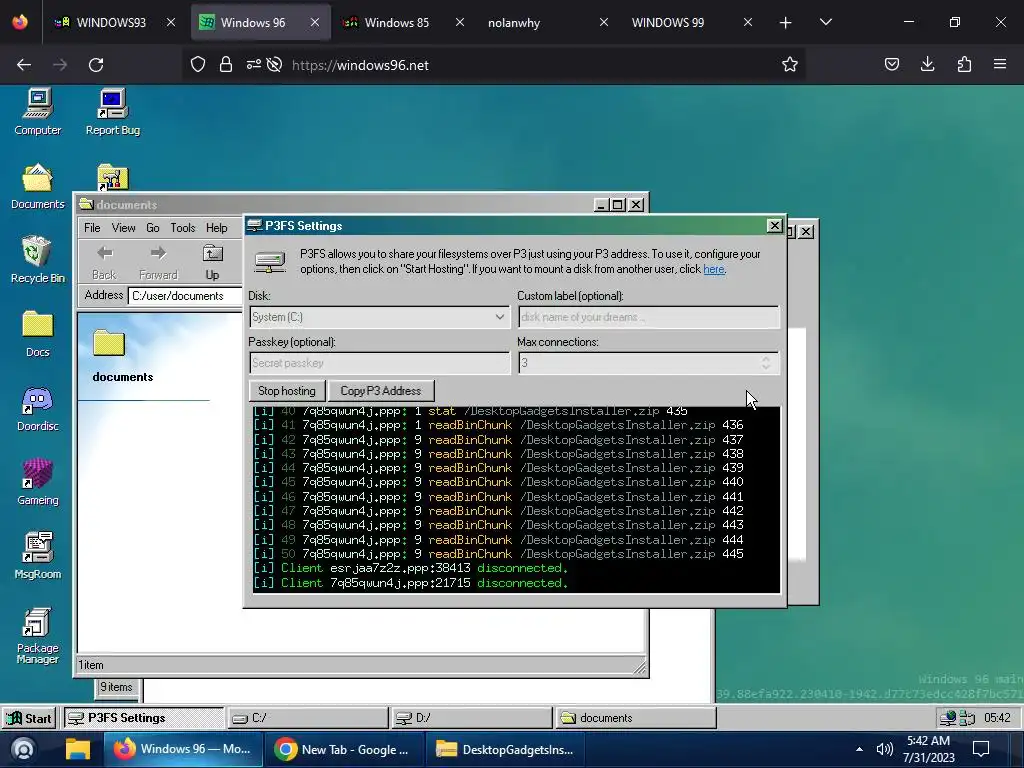Open Windows File Explorer taskbar icon
1024x768 pixels.
point(78,749)
